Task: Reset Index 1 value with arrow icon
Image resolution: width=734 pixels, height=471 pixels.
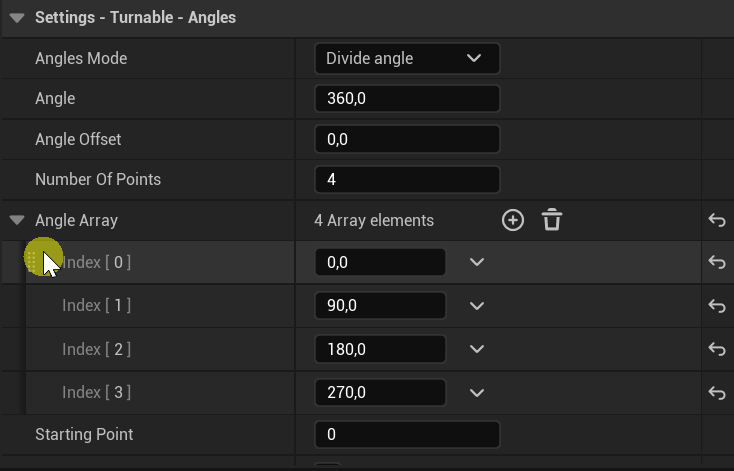Action: [x=716, y=306]
